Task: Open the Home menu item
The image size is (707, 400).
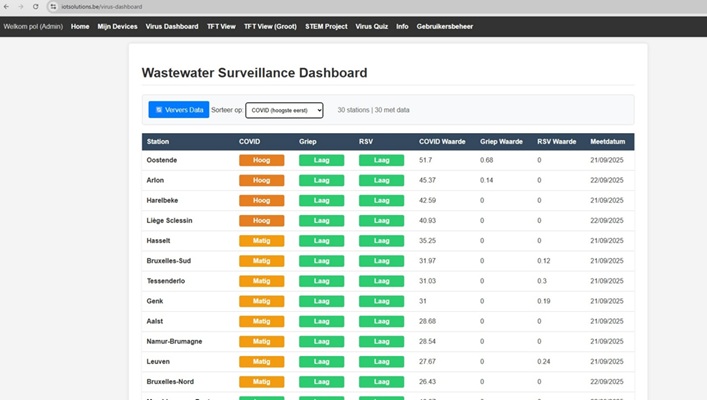Action: click(x=80, y=27)
